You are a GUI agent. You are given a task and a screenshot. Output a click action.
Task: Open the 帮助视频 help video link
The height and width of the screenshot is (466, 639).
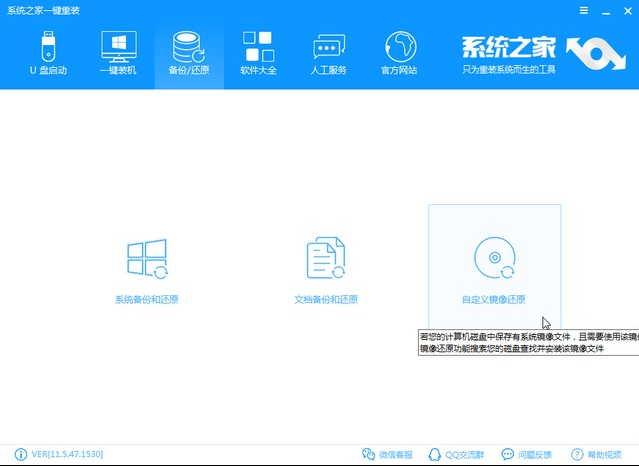604,455
